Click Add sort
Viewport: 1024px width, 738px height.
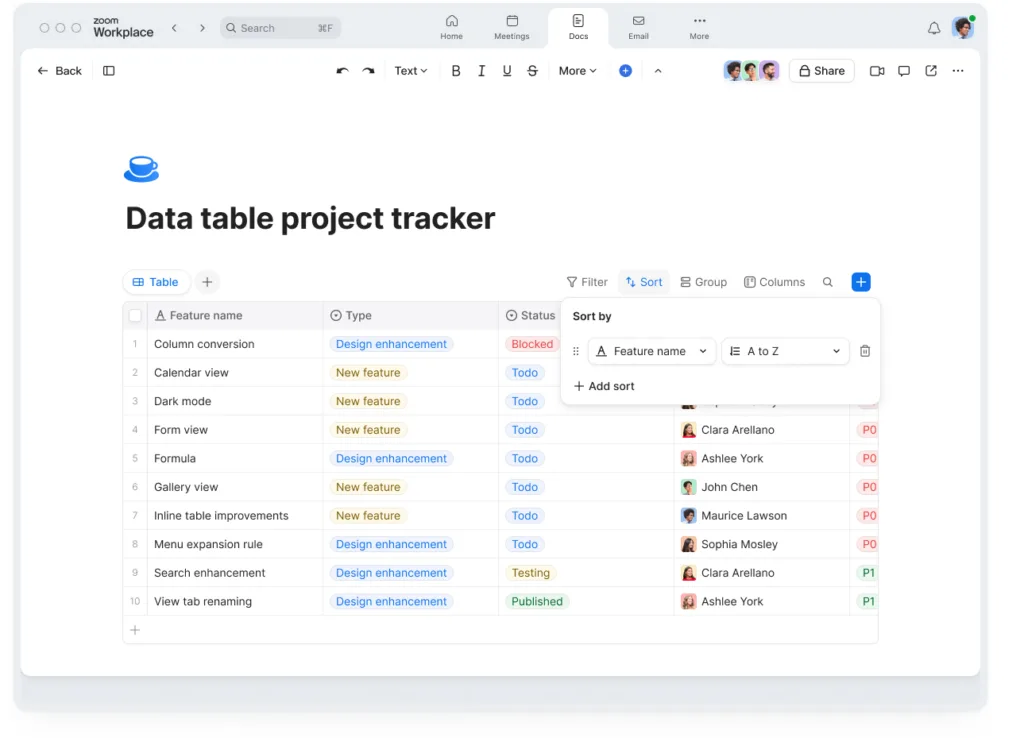[604, 386]
